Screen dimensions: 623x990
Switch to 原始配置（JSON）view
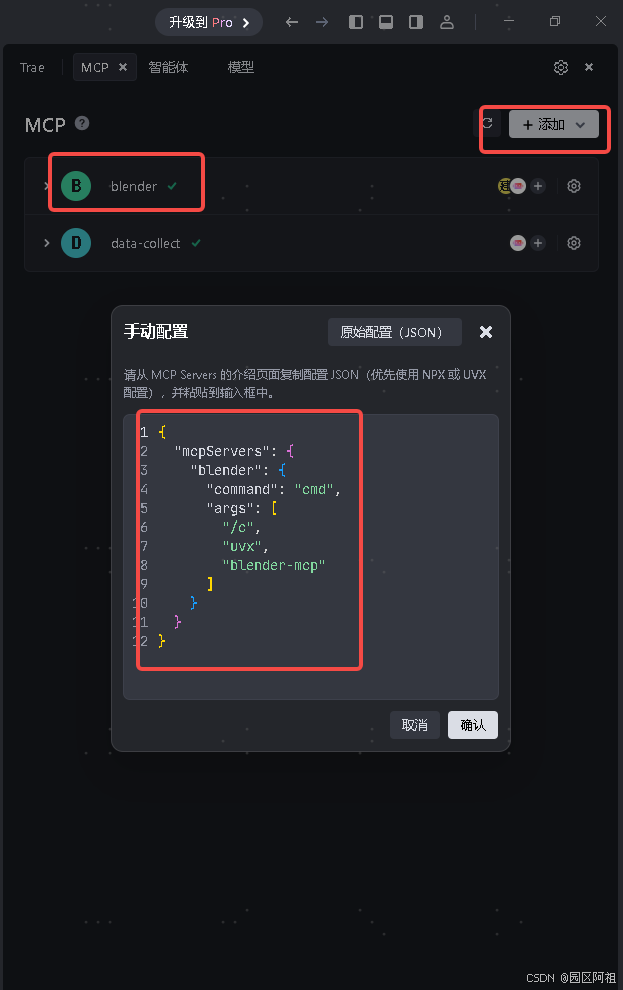(x=394, y=331)
